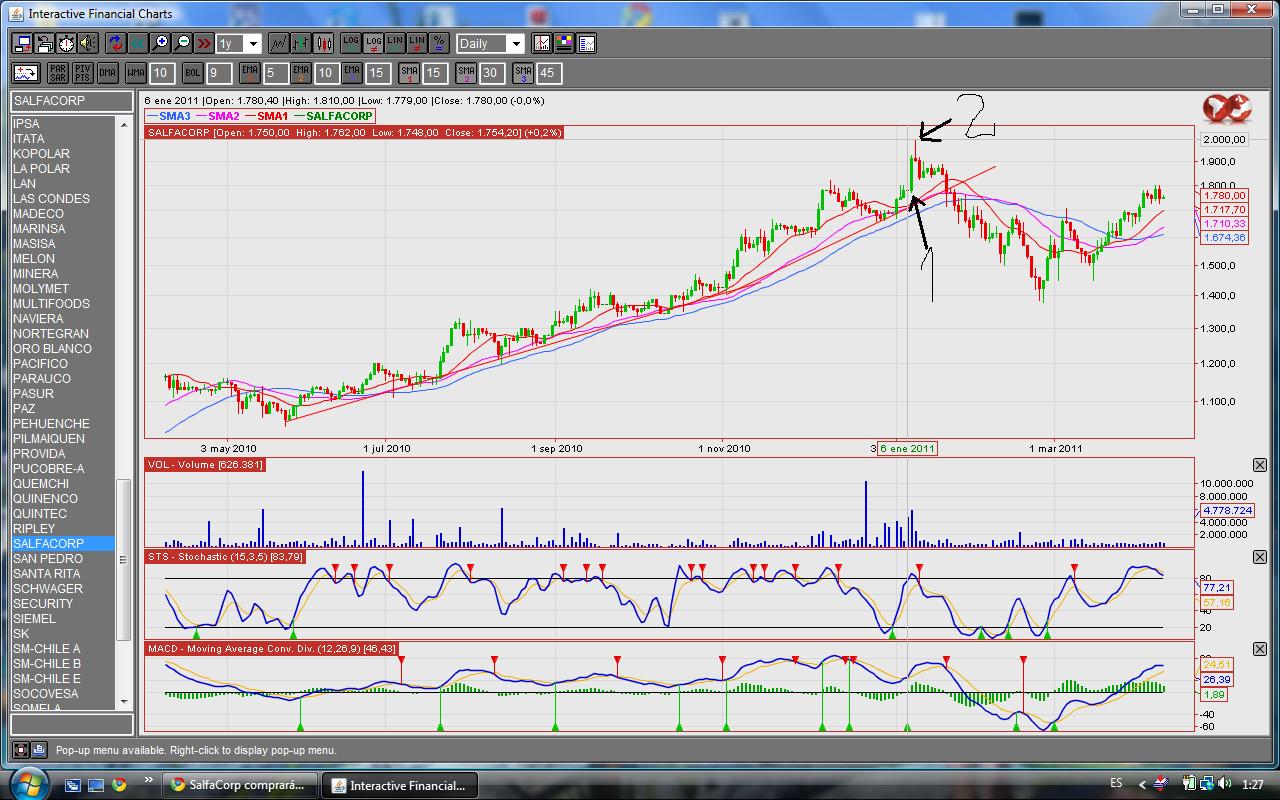Select QUINENCO in the symbol list

63,499
